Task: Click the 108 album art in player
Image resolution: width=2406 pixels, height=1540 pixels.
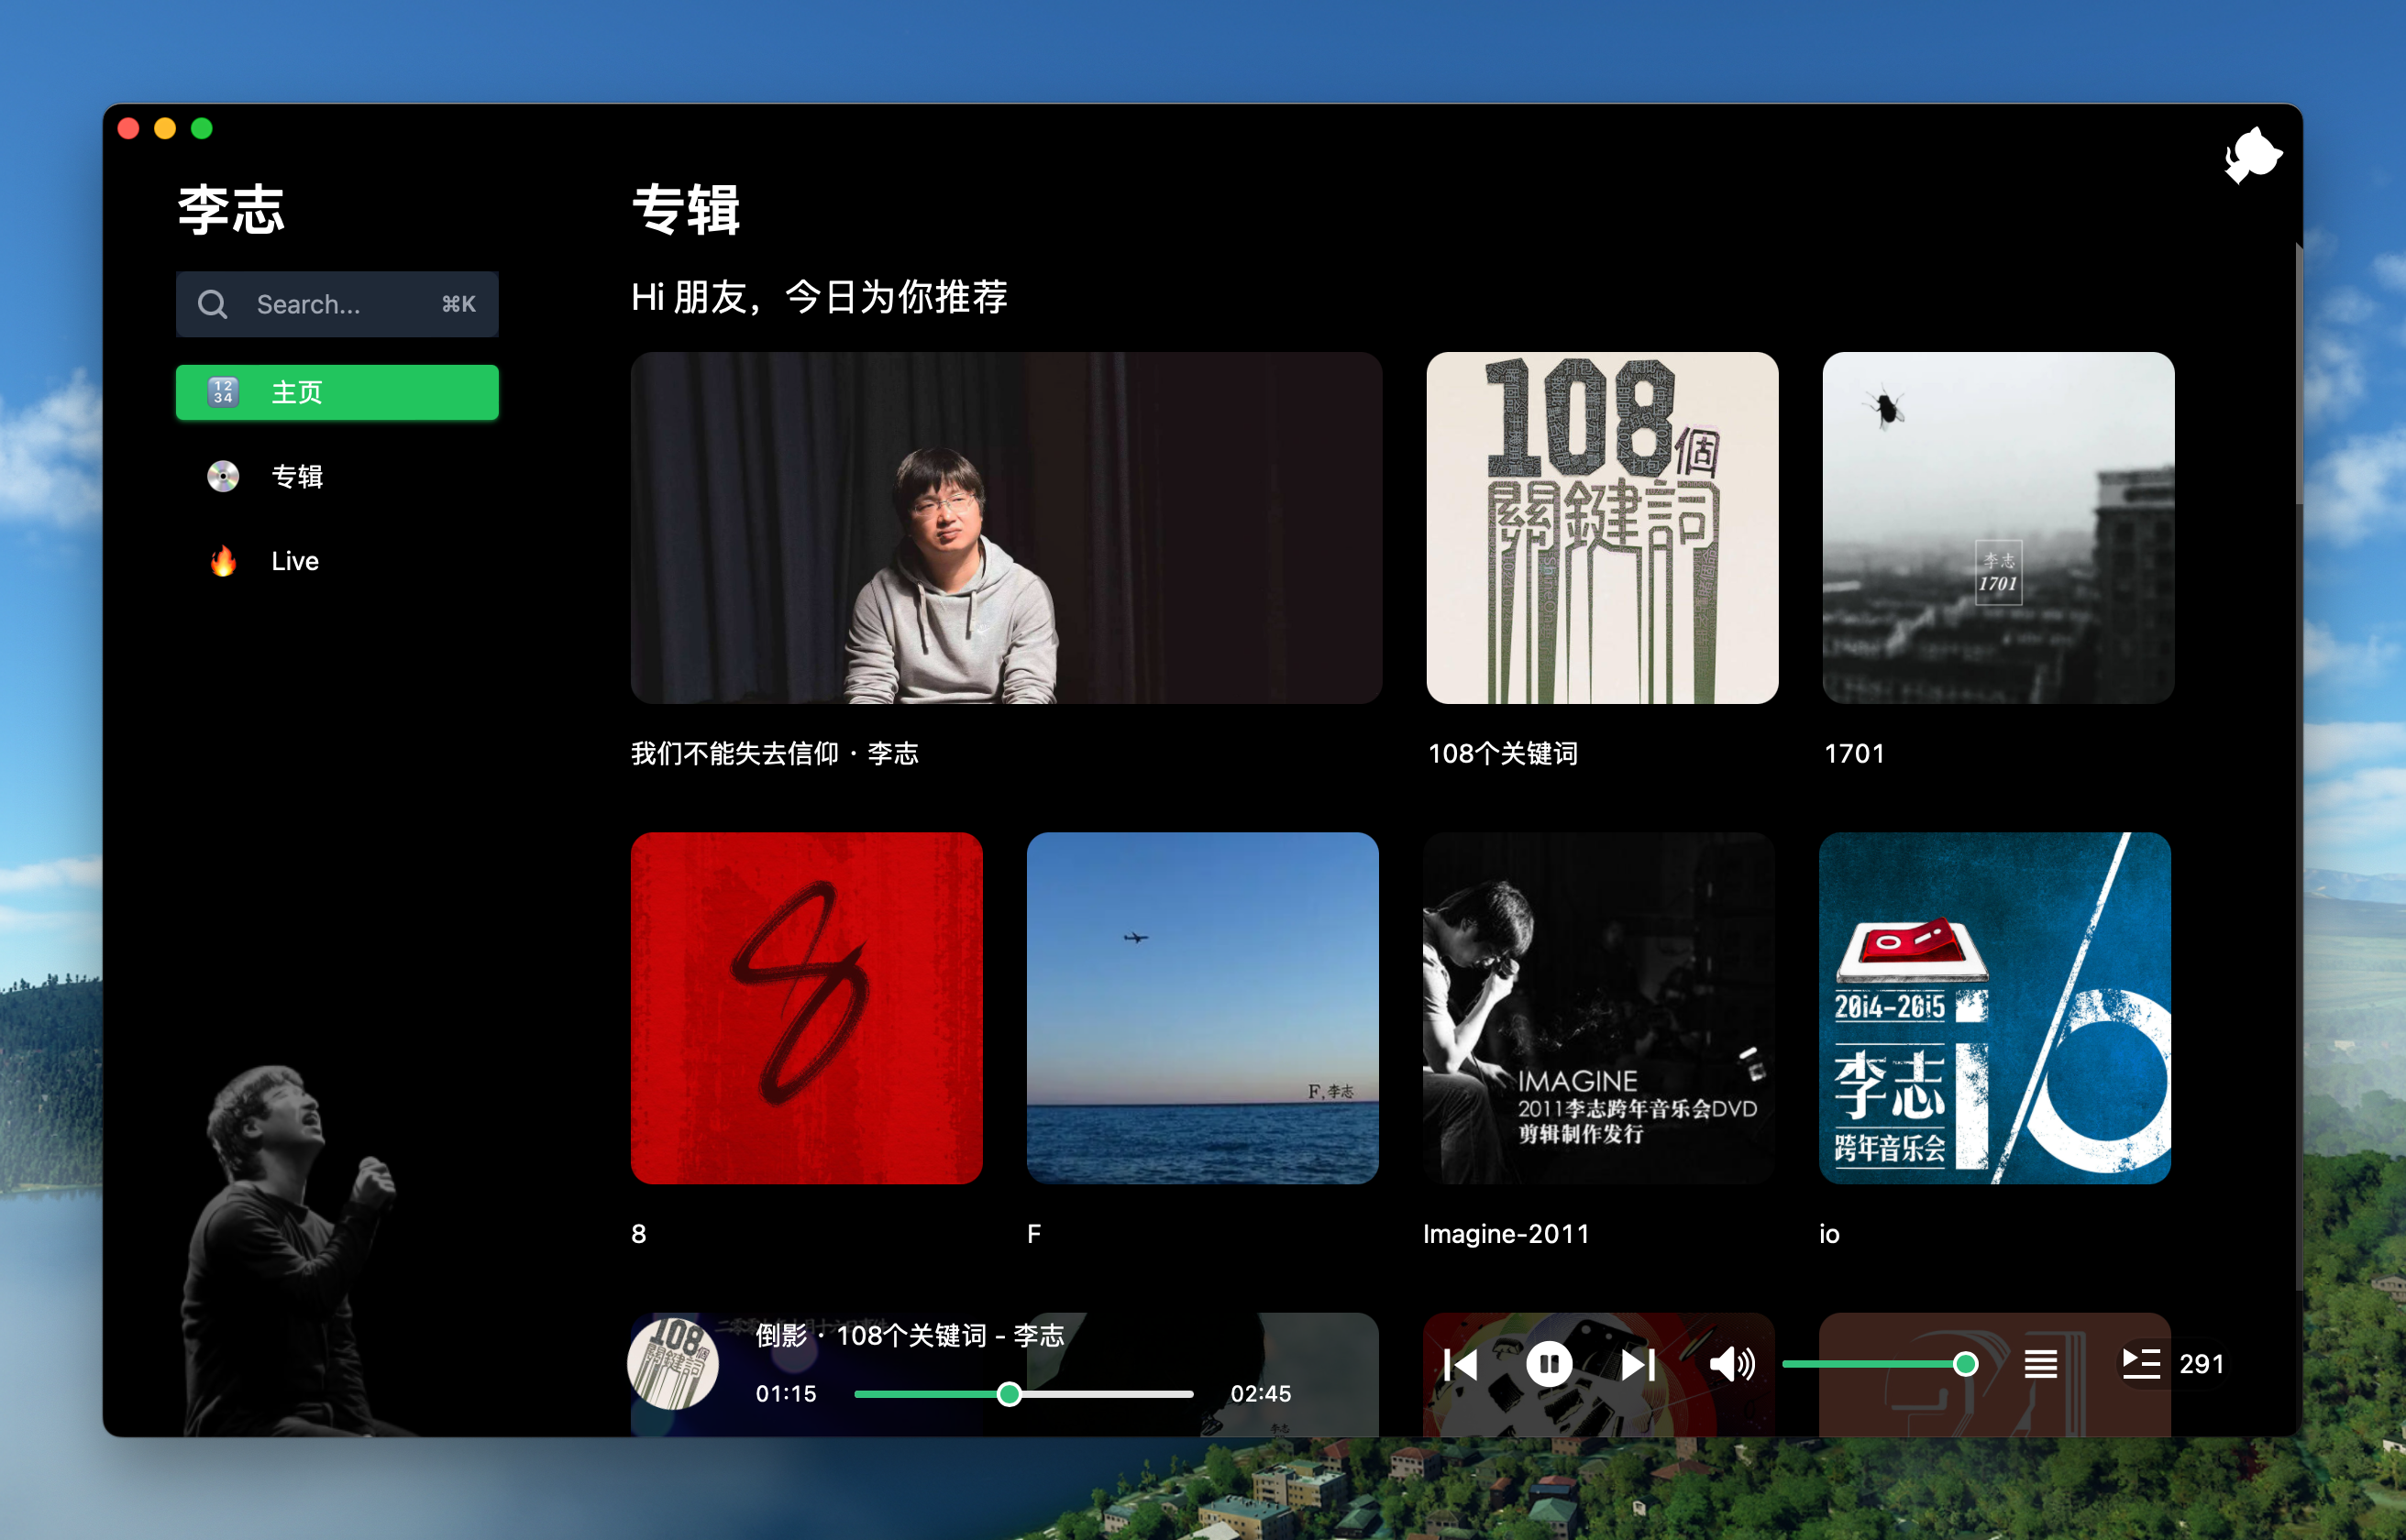Action: tap(673, 1364)
